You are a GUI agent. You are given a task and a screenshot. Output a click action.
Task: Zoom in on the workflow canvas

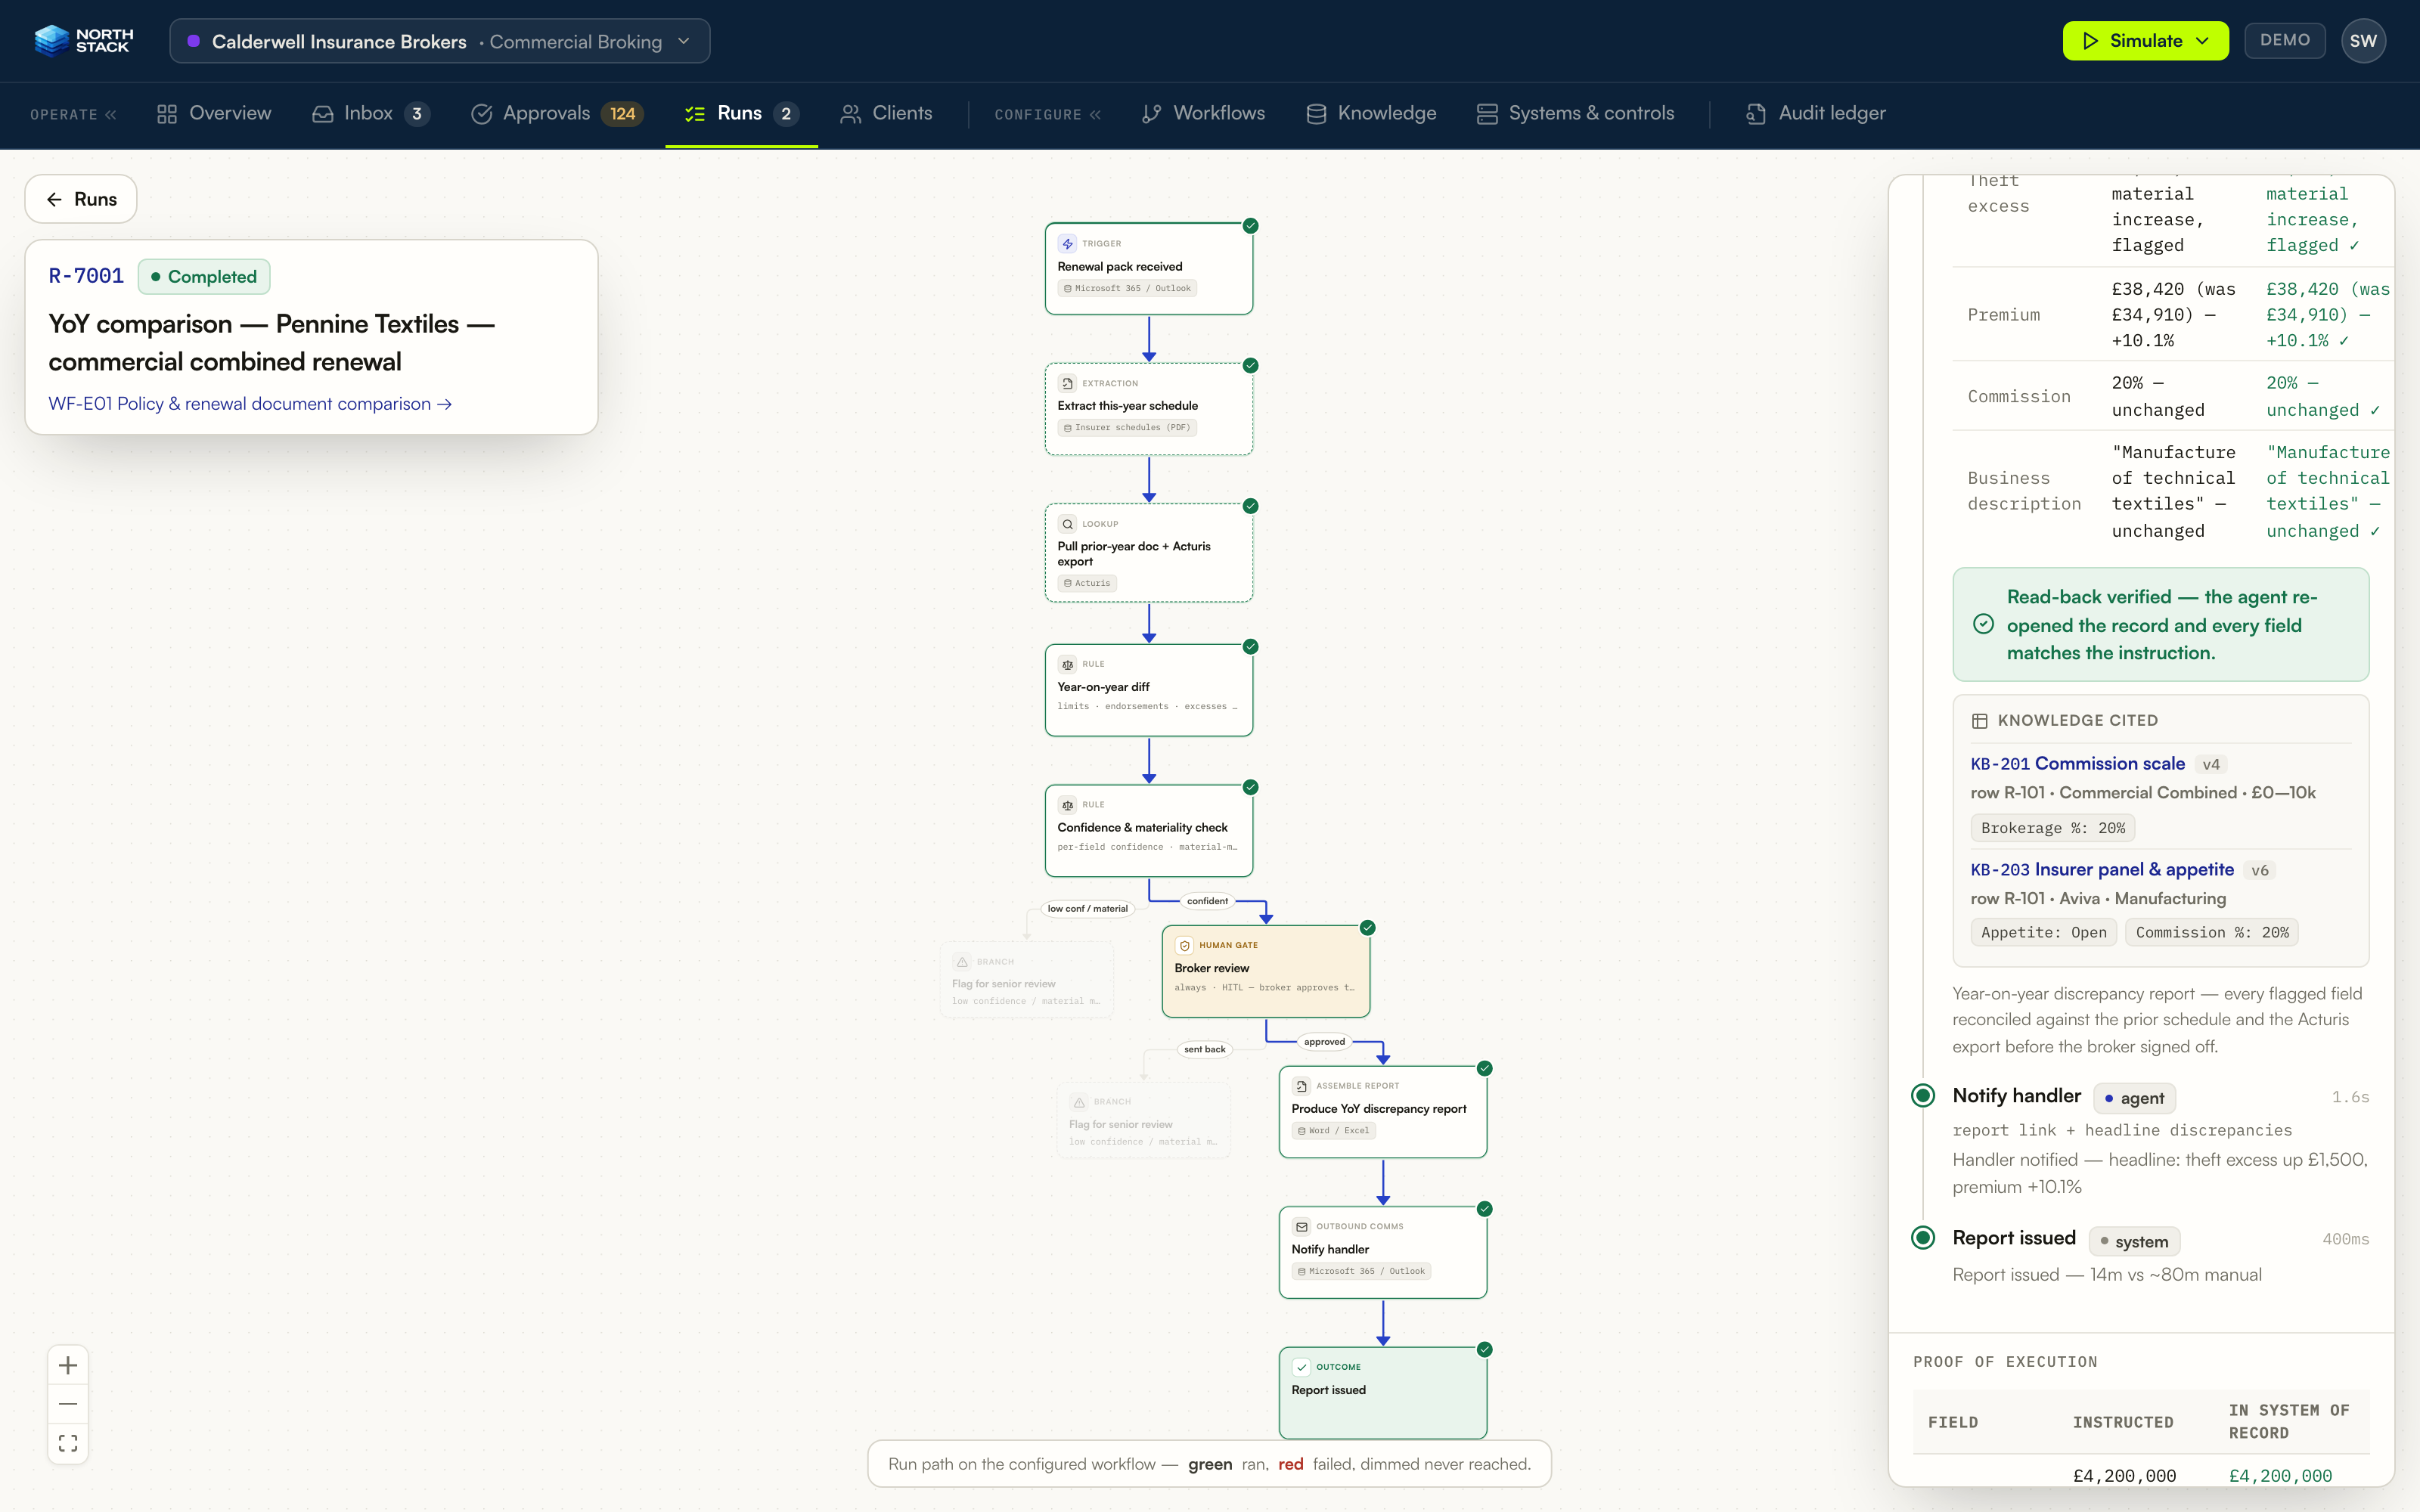click(x=68, y=1365)
